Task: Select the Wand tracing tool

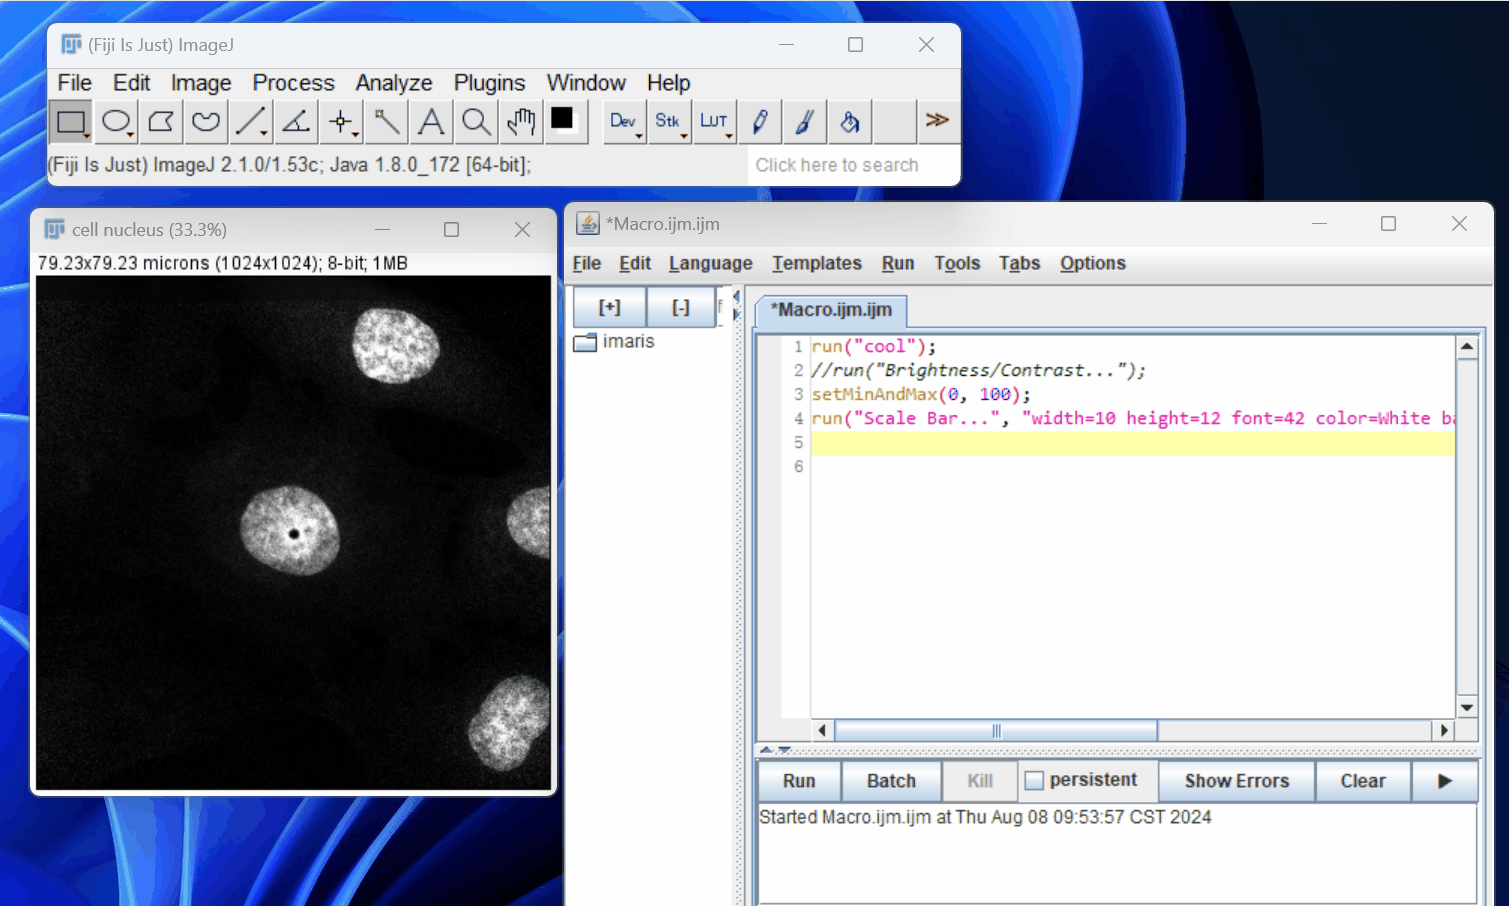Action: (x=386, y=122)
